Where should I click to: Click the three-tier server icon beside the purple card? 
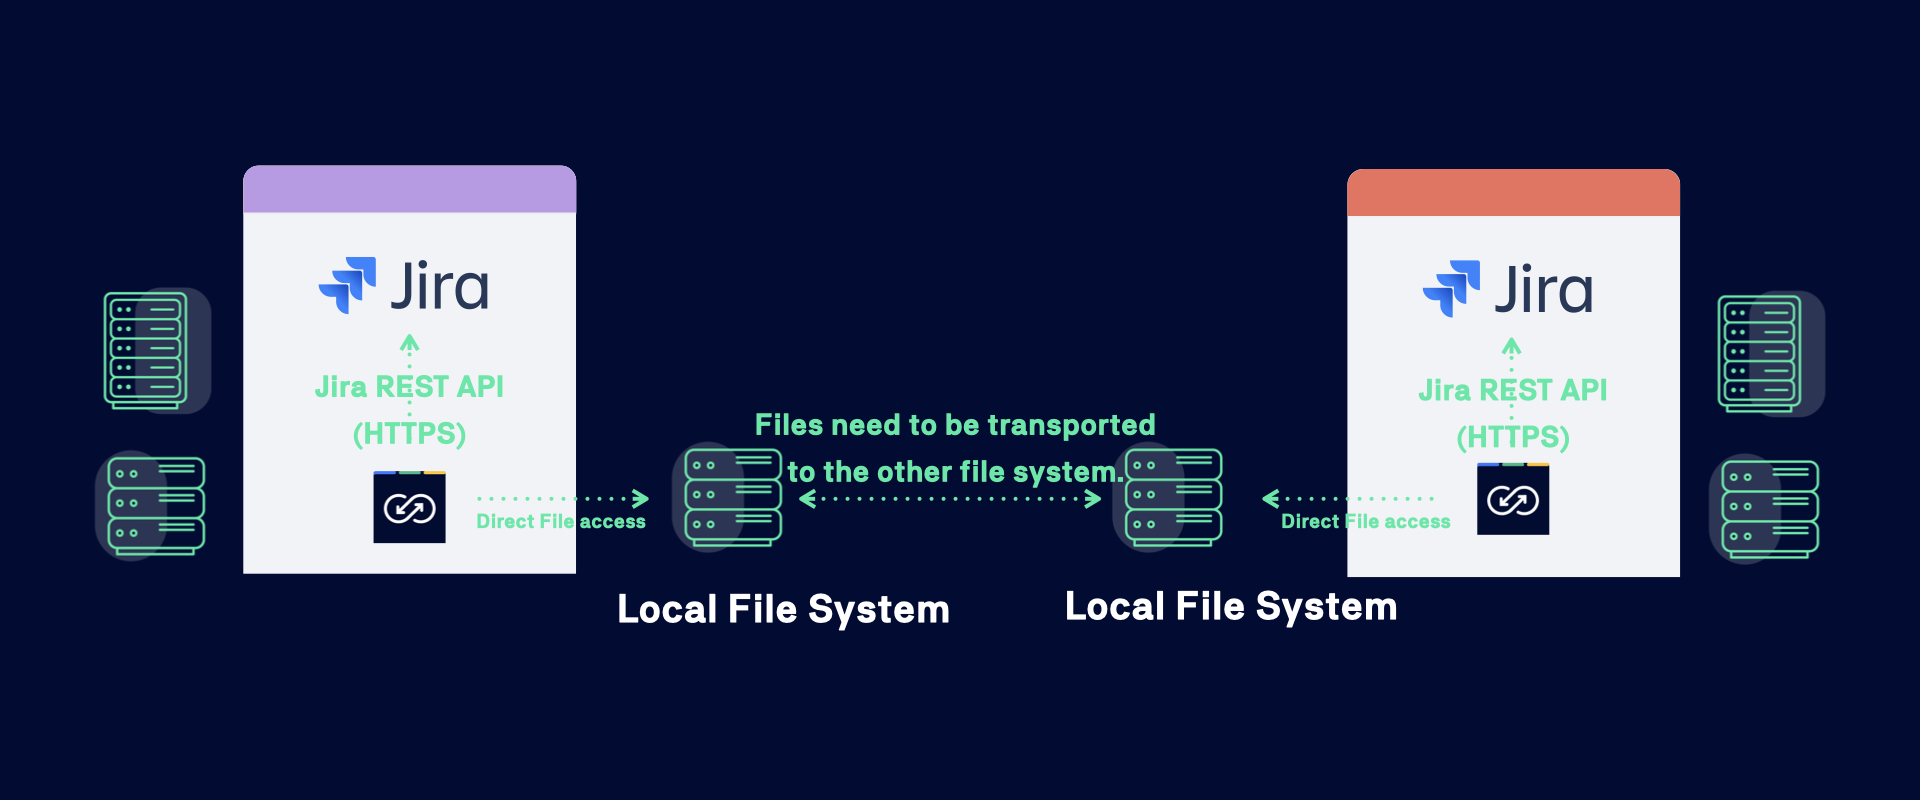tap(155, 505)
